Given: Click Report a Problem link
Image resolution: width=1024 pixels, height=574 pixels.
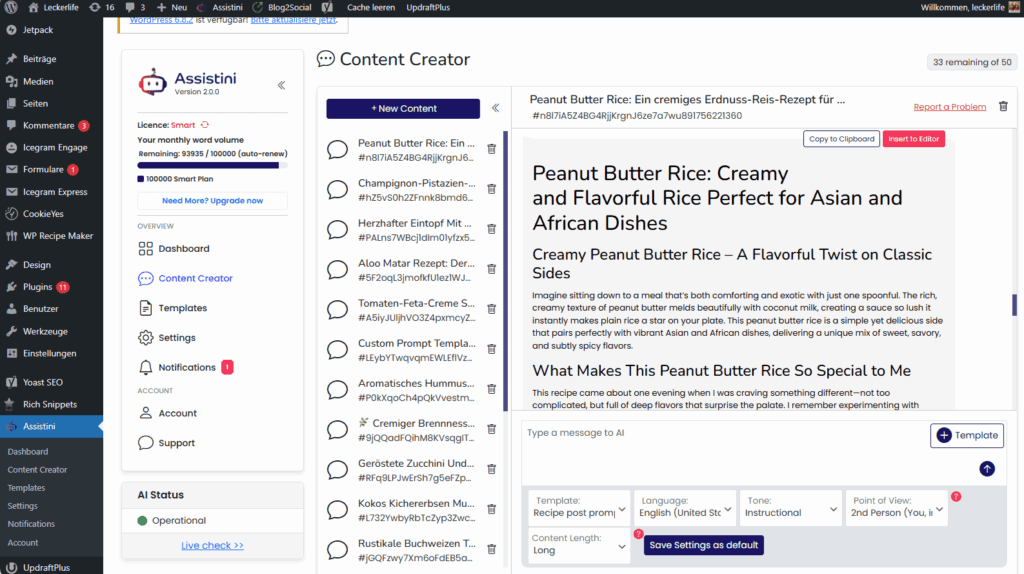Looking at the screenshot, I should click(950, 106).
